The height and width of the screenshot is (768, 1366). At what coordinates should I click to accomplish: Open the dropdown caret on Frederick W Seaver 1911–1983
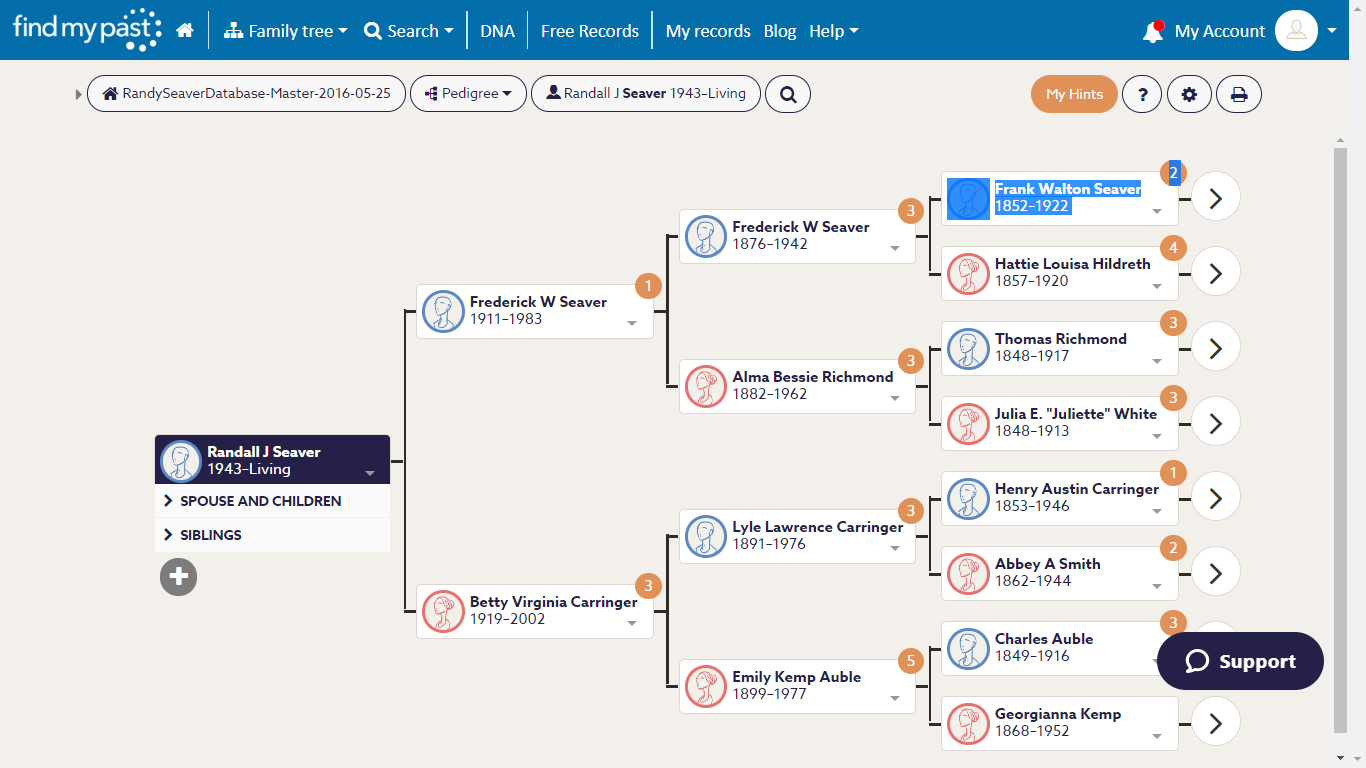(x=631, y=322)
